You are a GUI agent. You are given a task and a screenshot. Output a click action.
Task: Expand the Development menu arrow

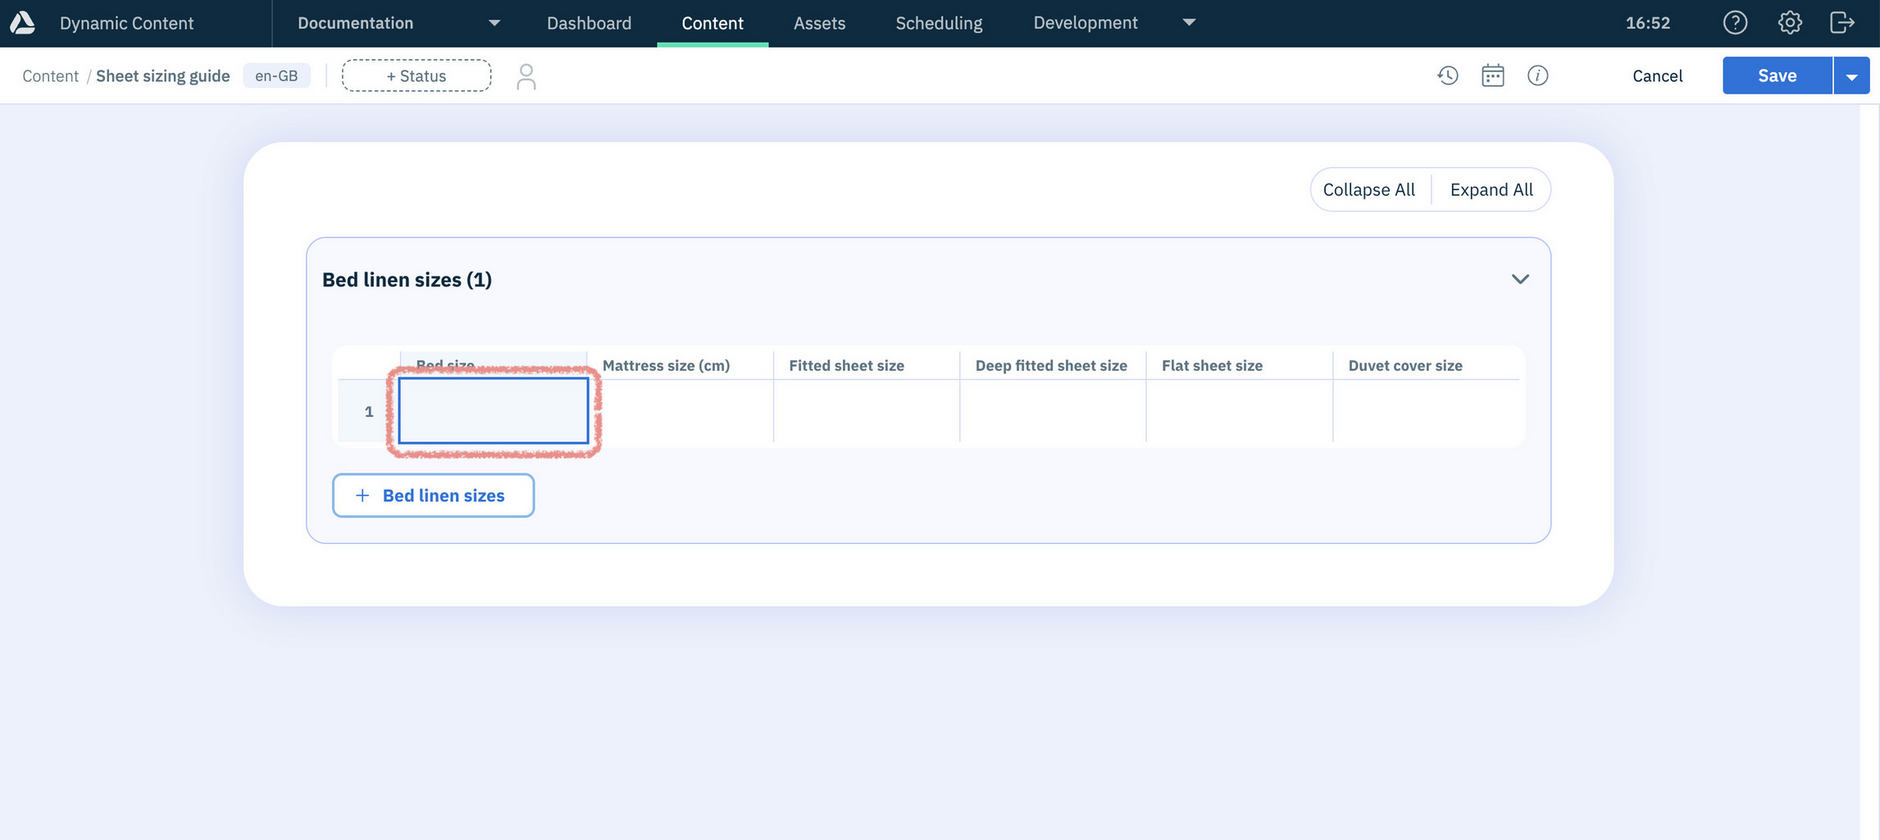pos(1188,23)
